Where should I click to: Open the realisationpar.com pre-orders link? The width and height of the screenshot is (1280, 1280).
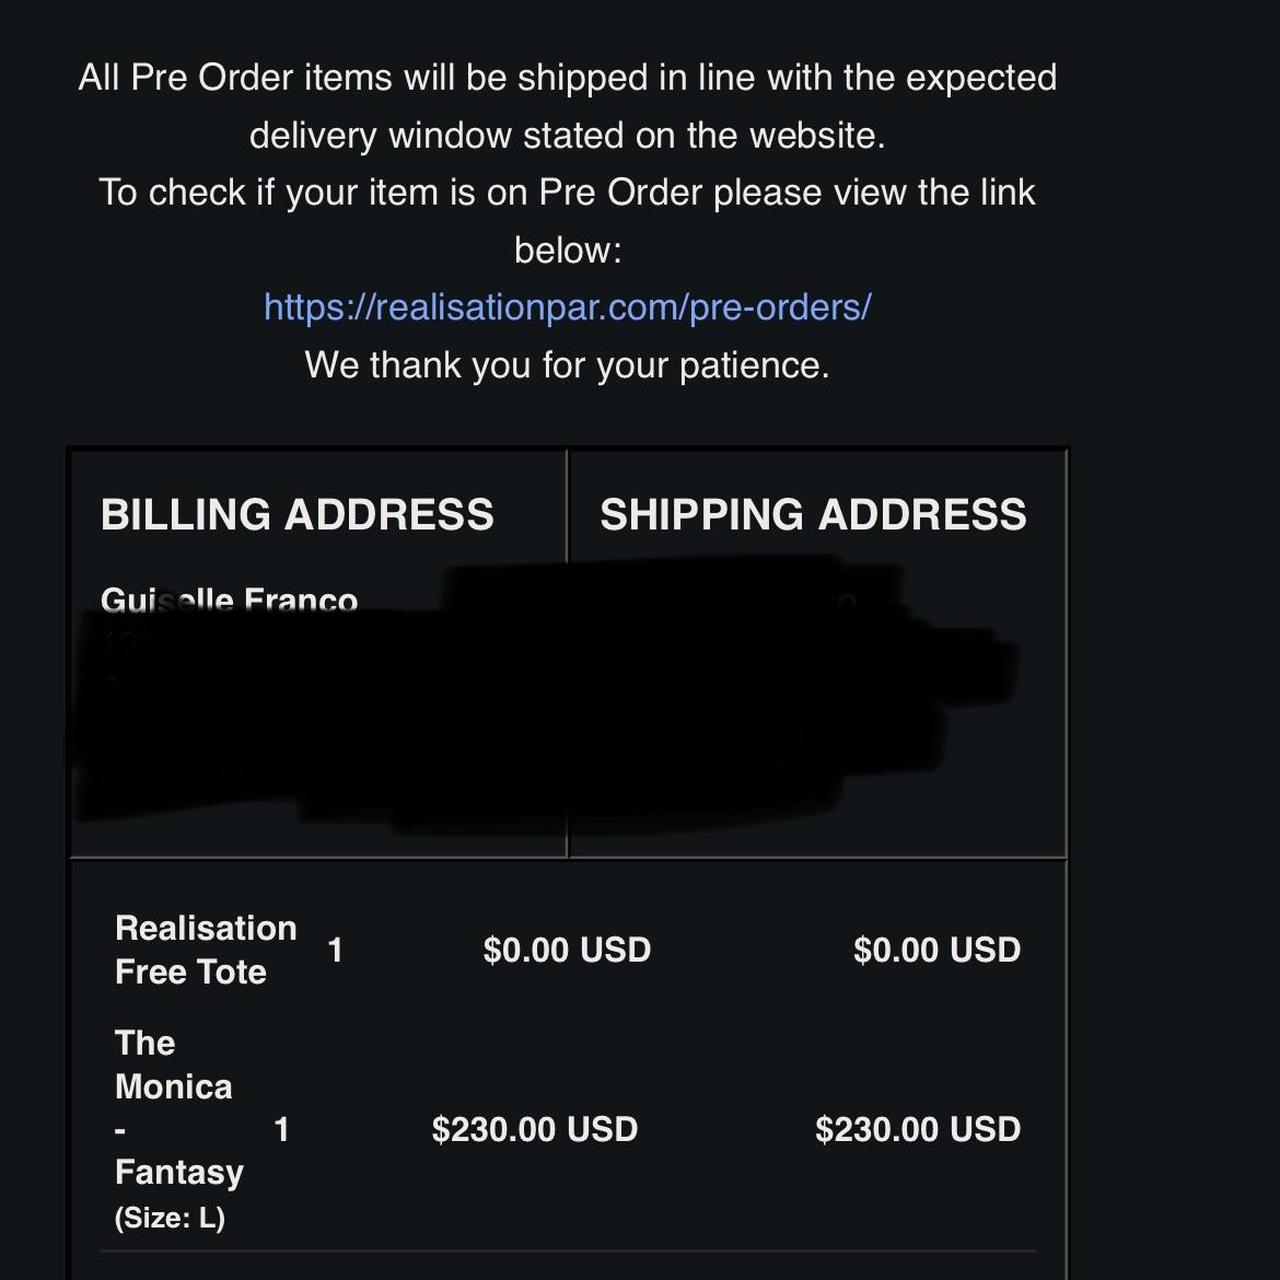pyautogui.click(x=567, y=307)
